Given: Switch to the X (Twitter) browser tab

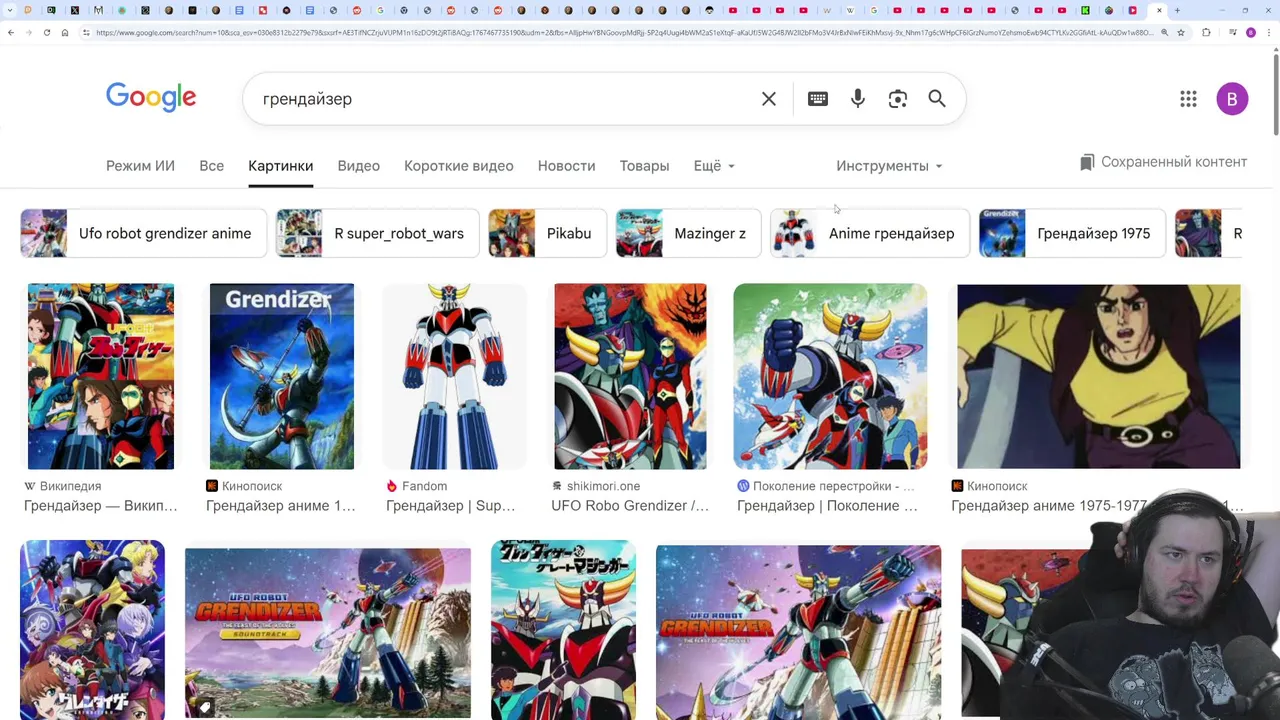Looking at the screenshot, I should pos(75,10).
